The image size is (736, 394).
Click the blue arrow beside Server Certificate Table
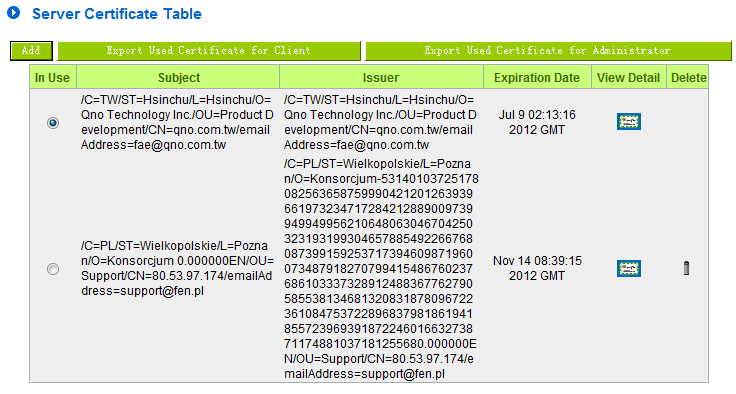(x=14, y=13)
